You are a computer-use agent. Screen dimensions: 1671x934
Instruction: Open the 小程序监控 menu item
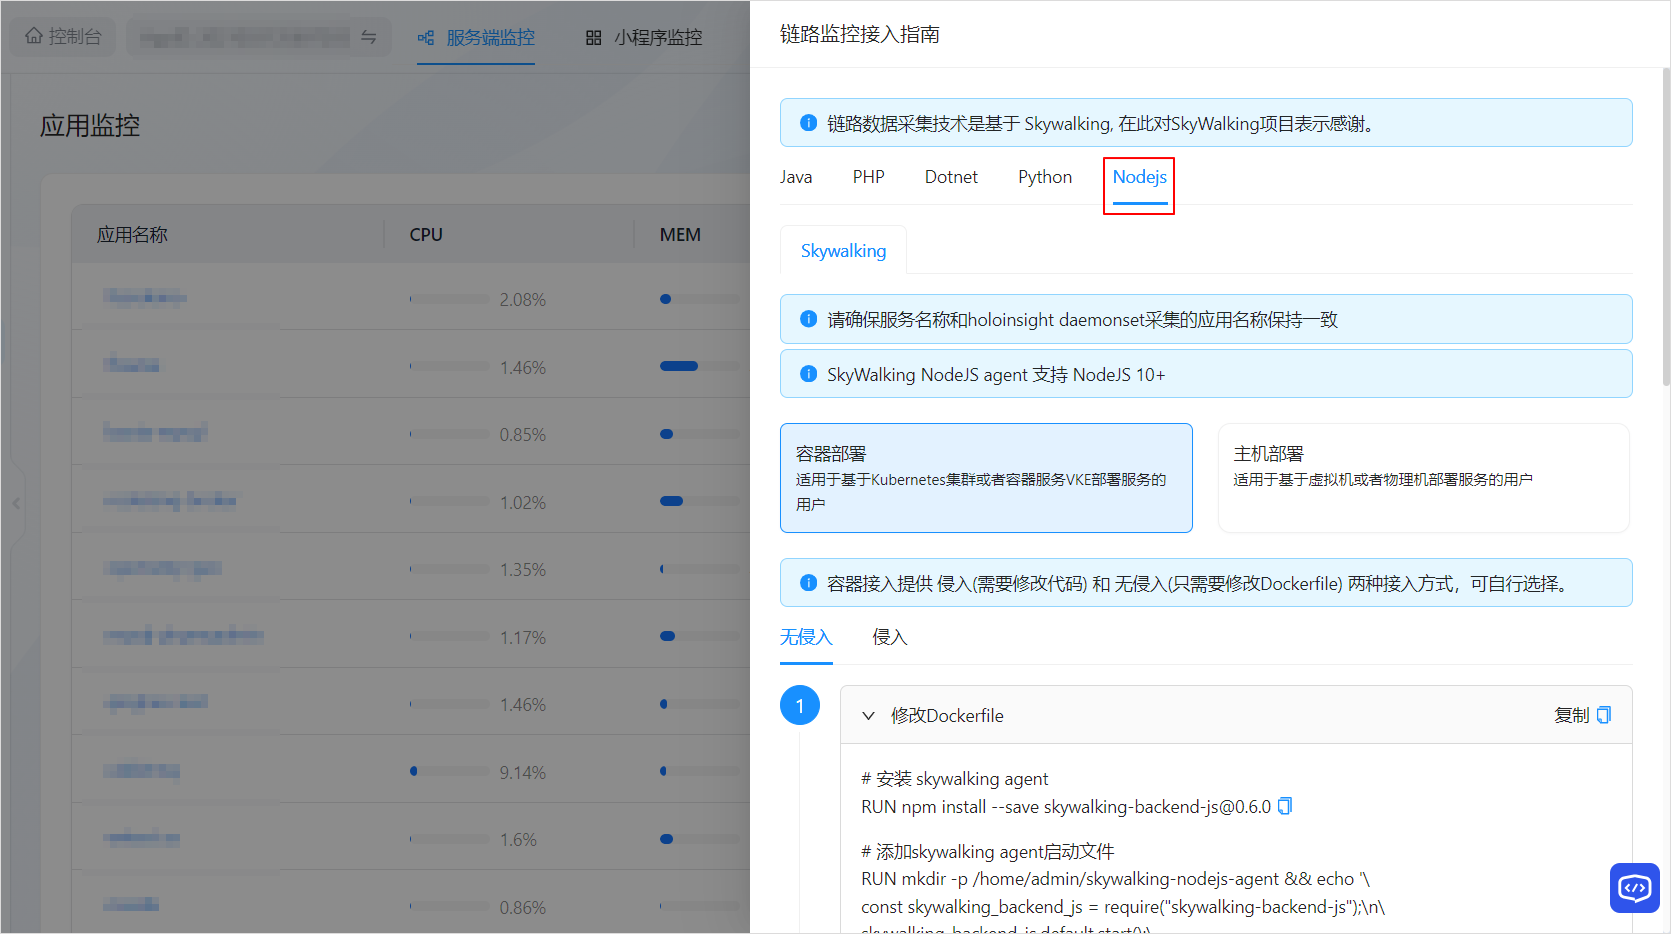(644, 38)
